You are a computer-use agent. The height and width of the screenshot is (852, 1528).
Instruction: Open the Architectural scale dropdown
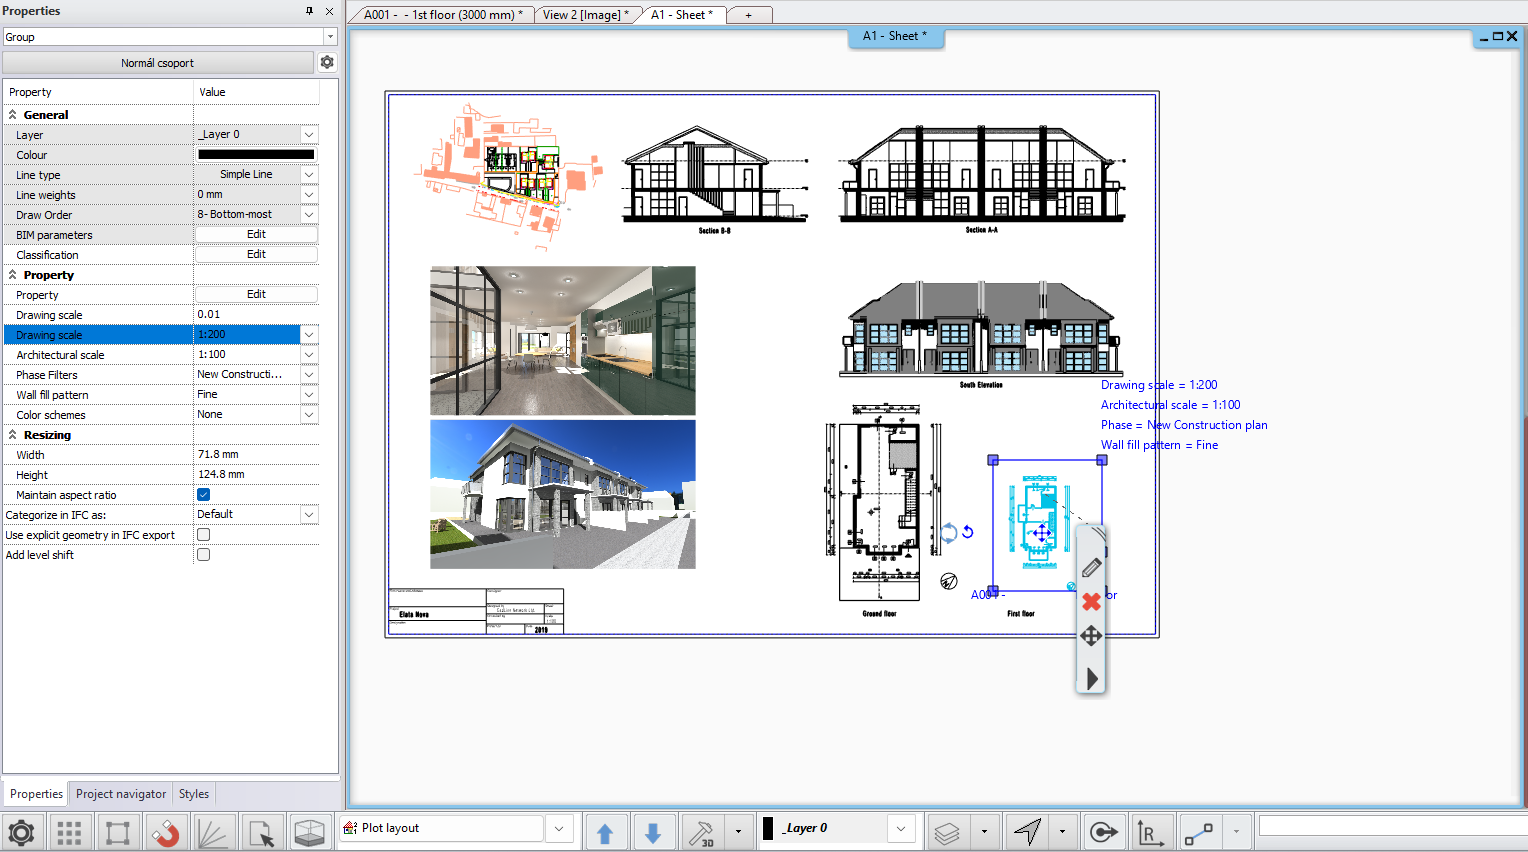[x=309, y=354]
